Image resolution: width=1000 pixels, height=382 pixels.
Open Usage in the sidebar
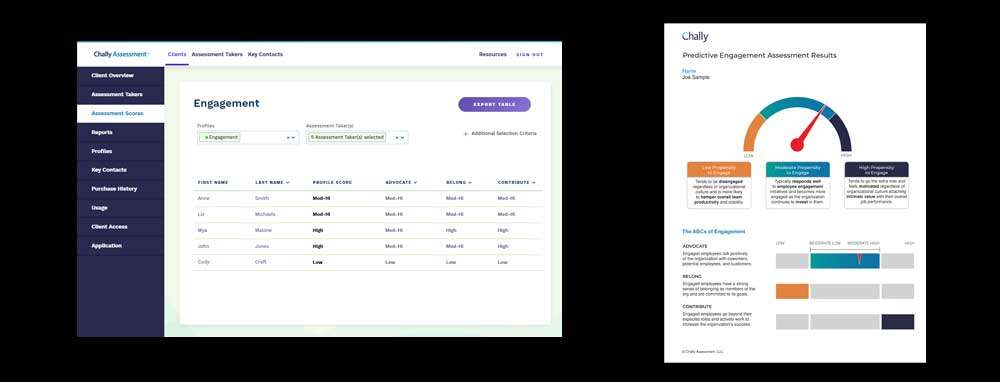tap(121, 208)
